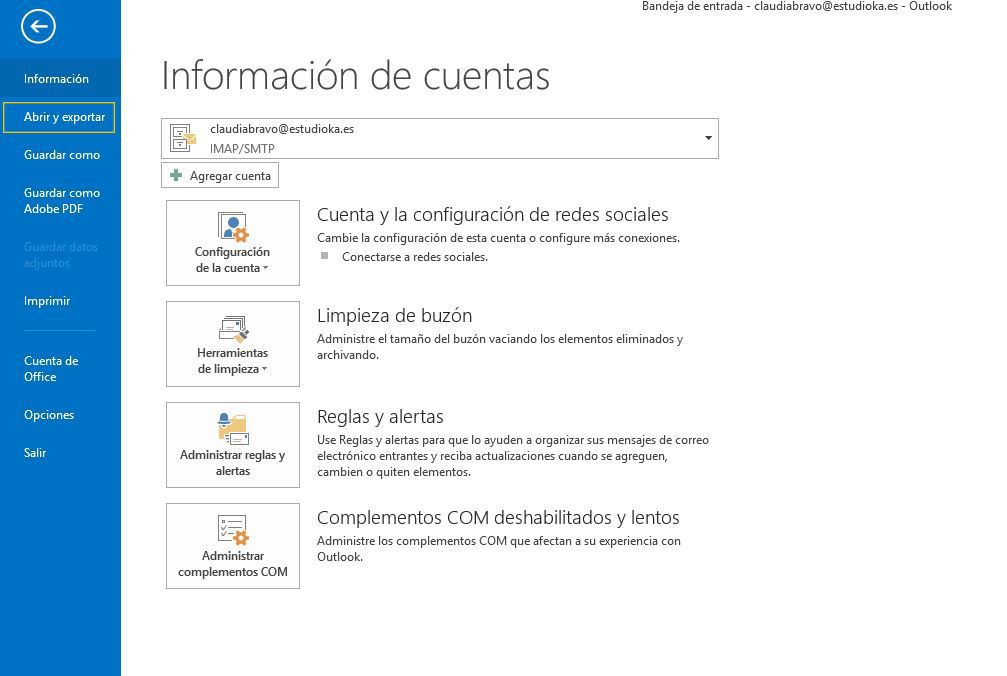Click the Administrar reglas y alertas folder icon
Image resolution: width=1007 pixels, height=676 pixels.
[233, 429]
